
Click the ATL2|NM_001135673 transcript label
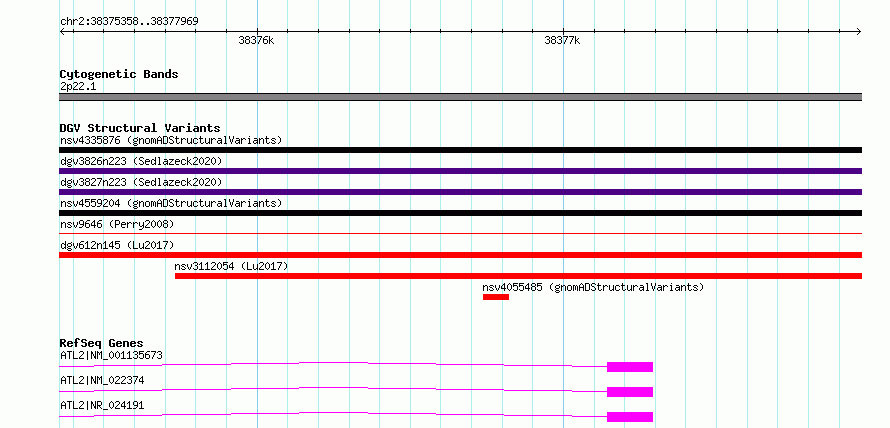tap(111, 355)
